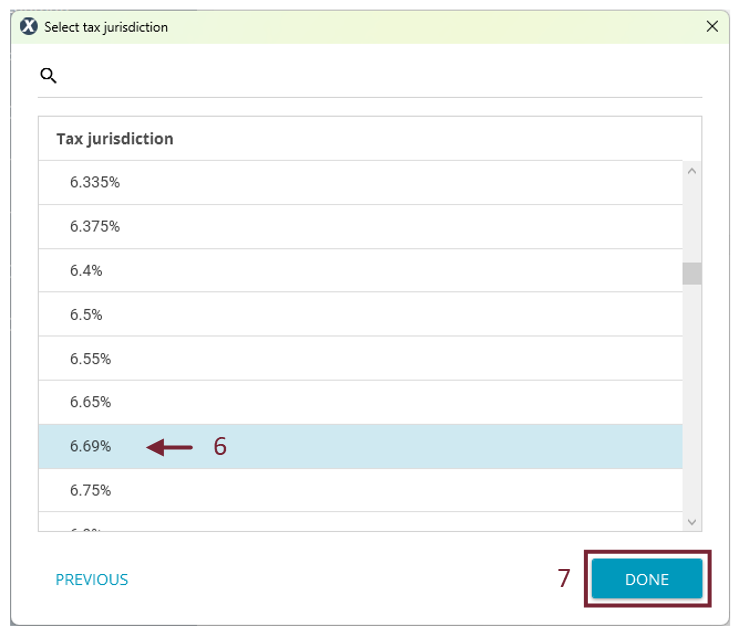Click the app logo in title bar
Viewport: 740px width, 636px height.
(29, 27)
